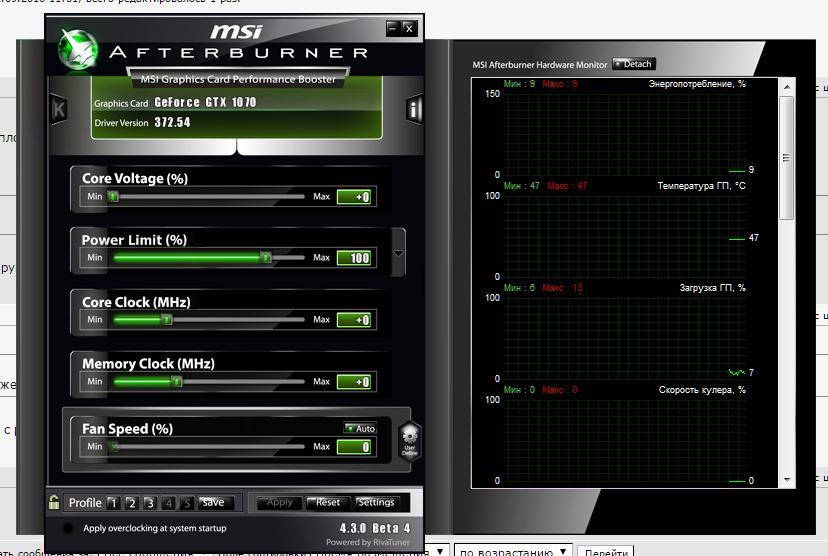Click the Core Voltage slider handle
Screen dimensions: 828x556
[113, 196]
